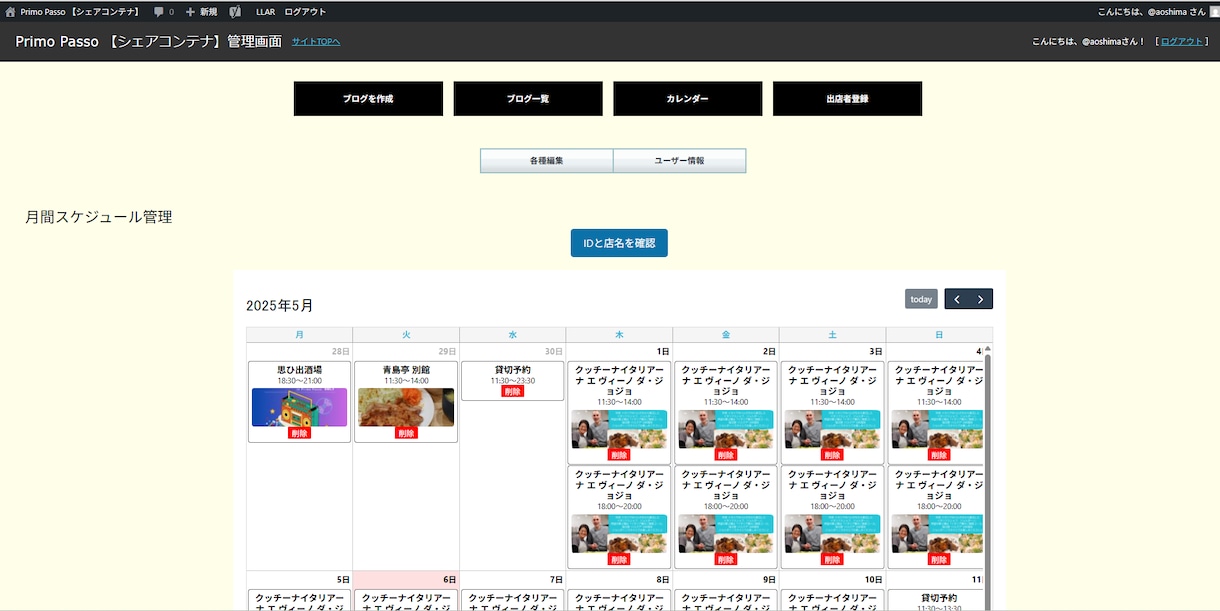
Task: Open the 貸切予約 event on the 30th
Action: point(513,370)
